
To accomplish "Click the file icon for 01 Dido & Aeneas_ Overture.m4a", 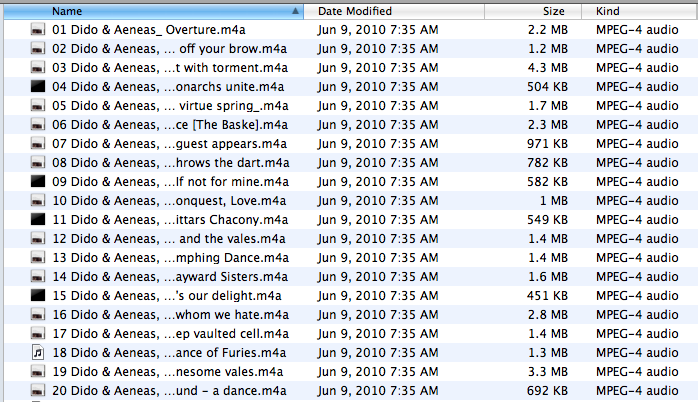I will 38,29.
